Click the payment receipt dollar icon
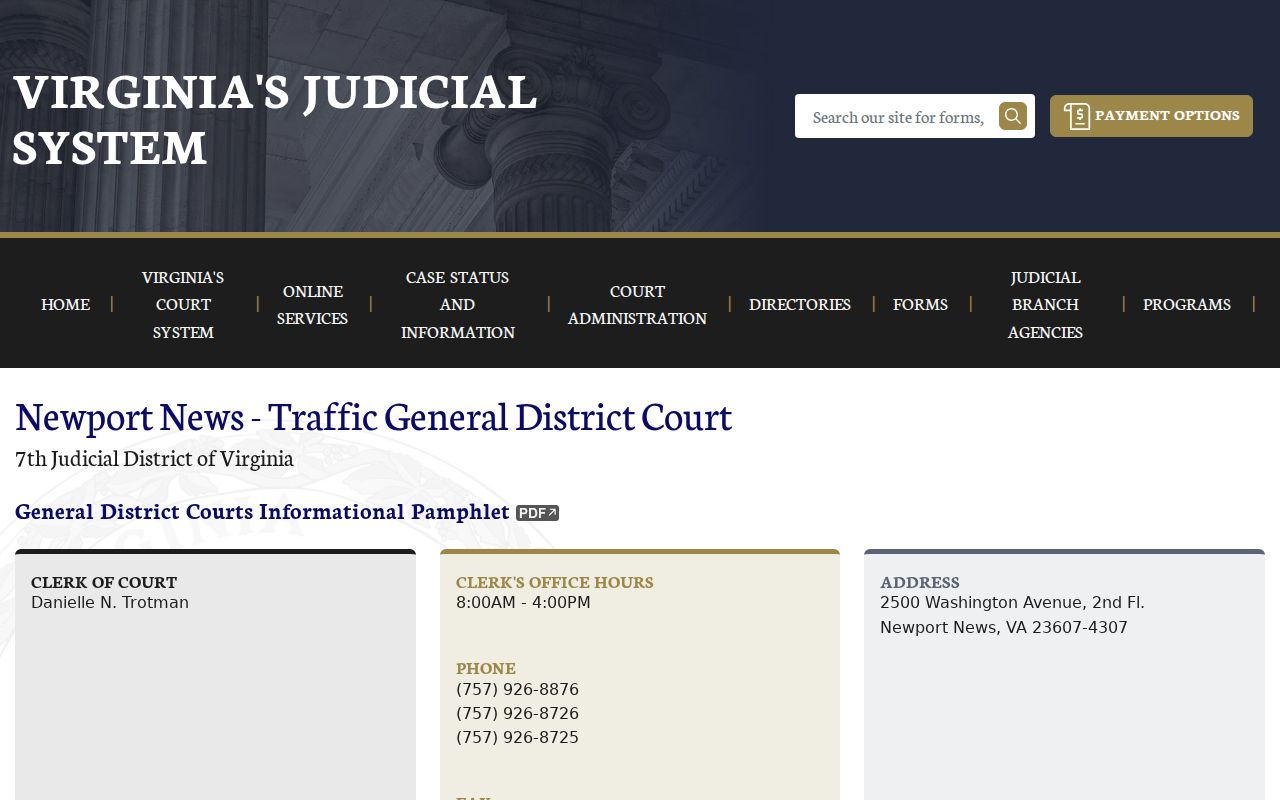Screen dimensions: 1280x800 [x=1077, y=116]
